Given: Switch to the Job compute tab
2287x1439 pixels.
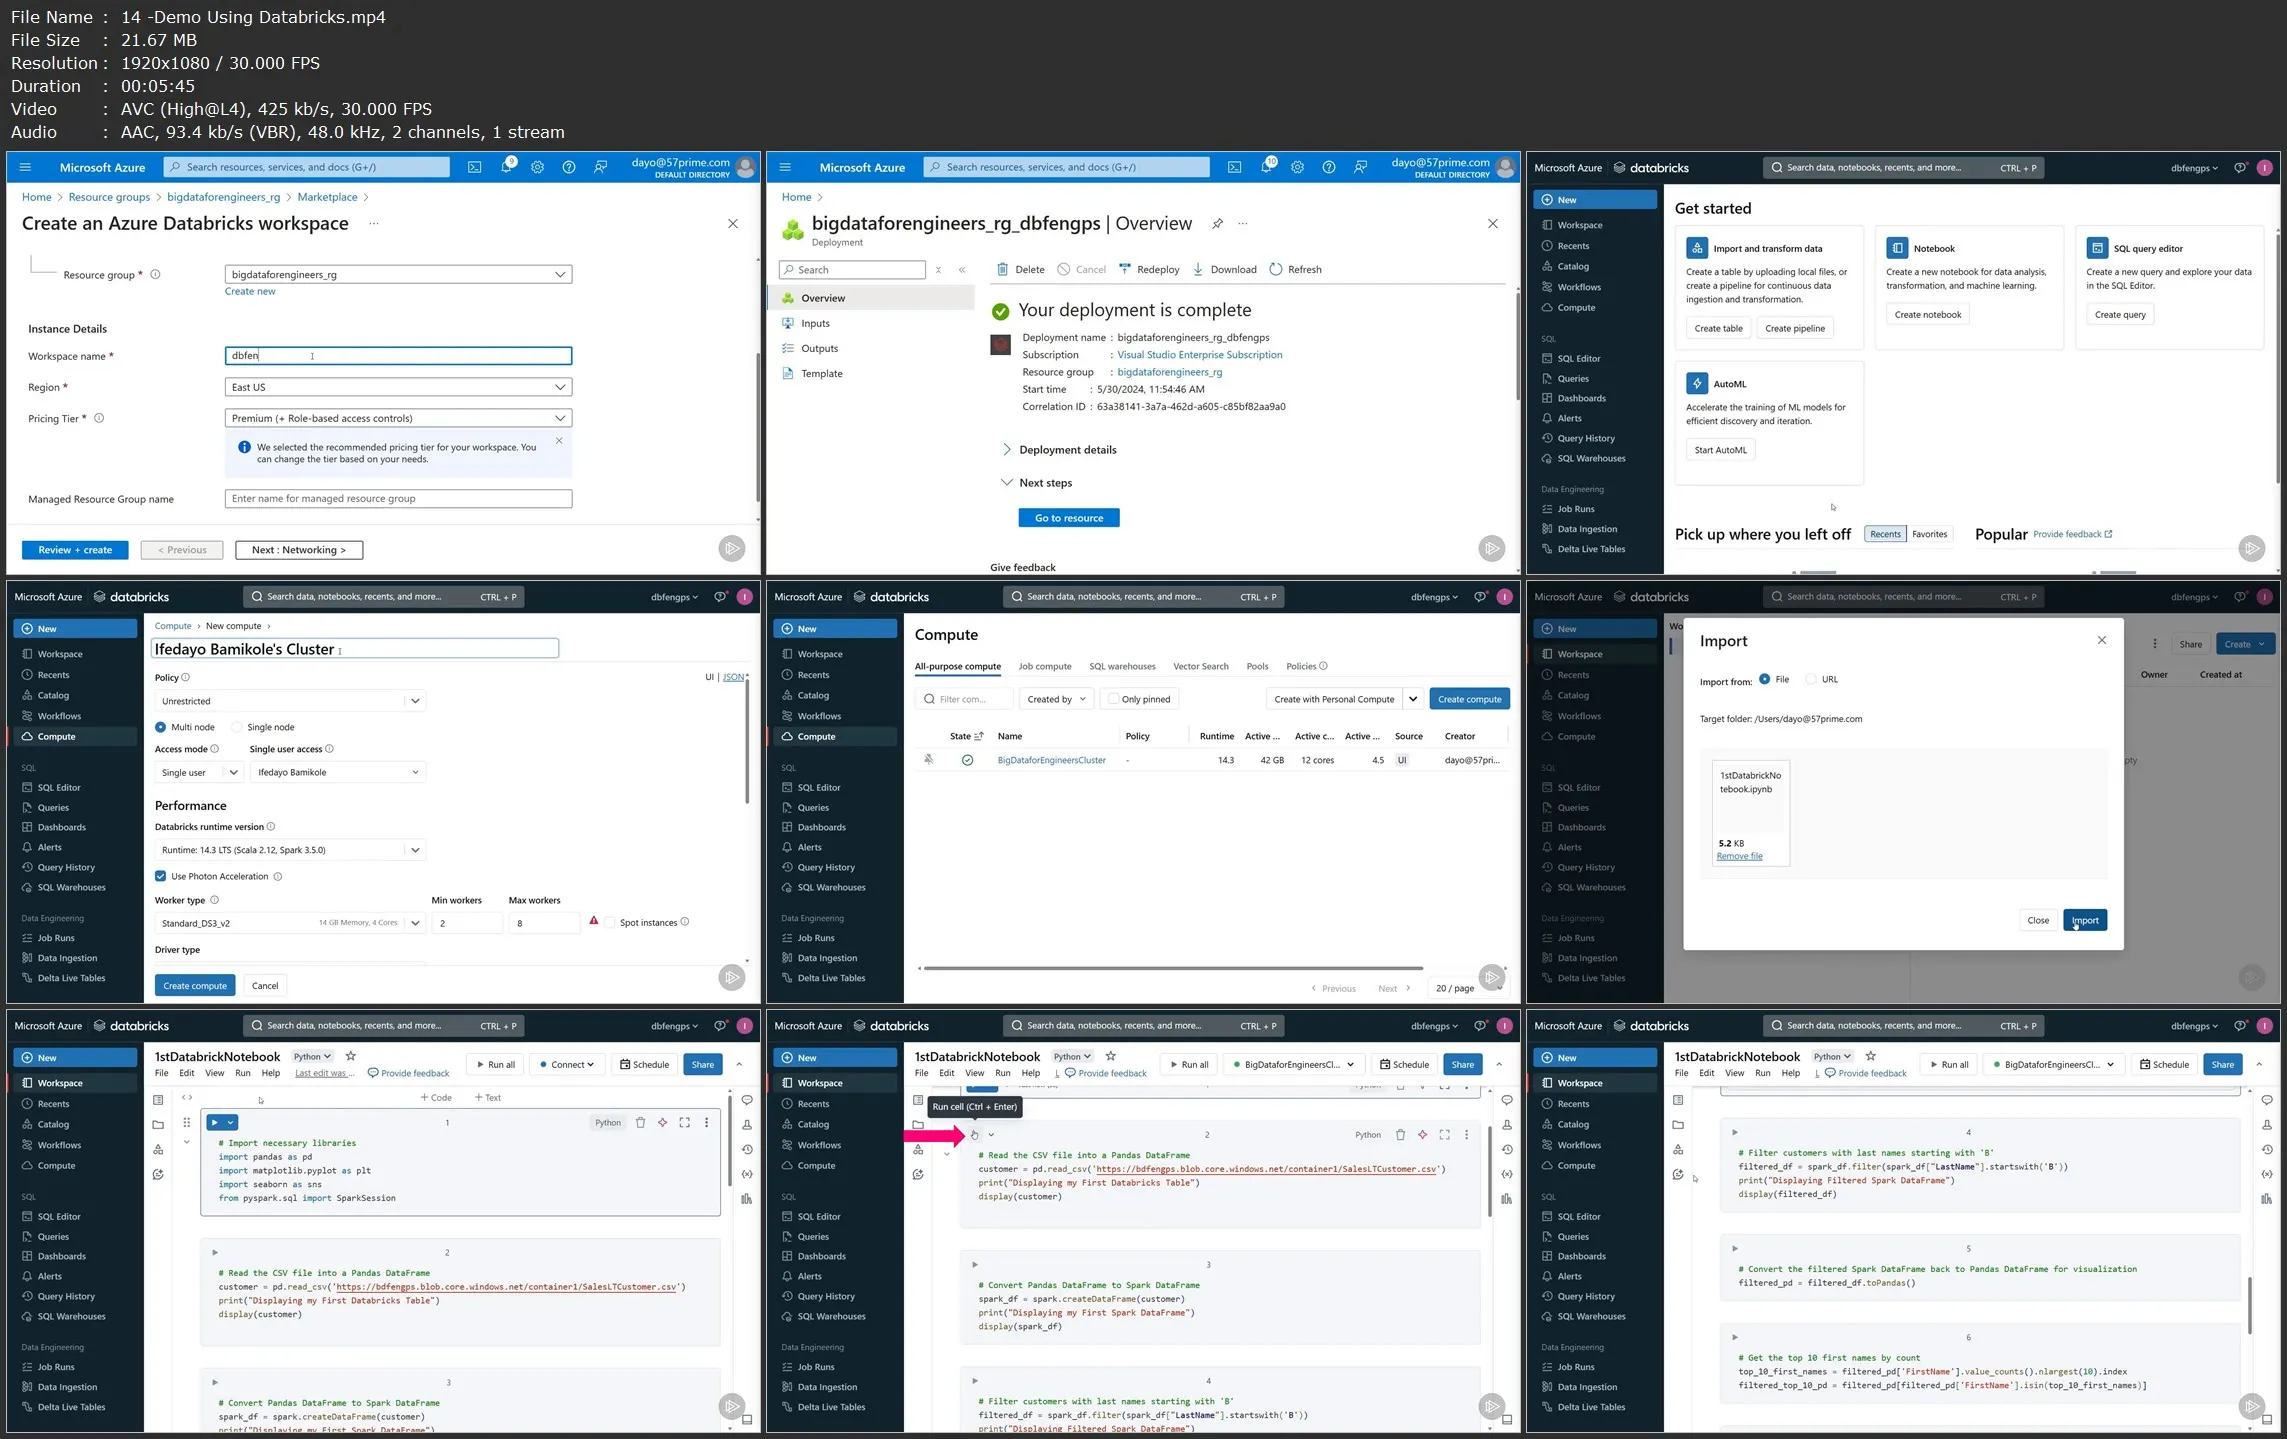Looking at the screenshot, I should (1044, 666).
